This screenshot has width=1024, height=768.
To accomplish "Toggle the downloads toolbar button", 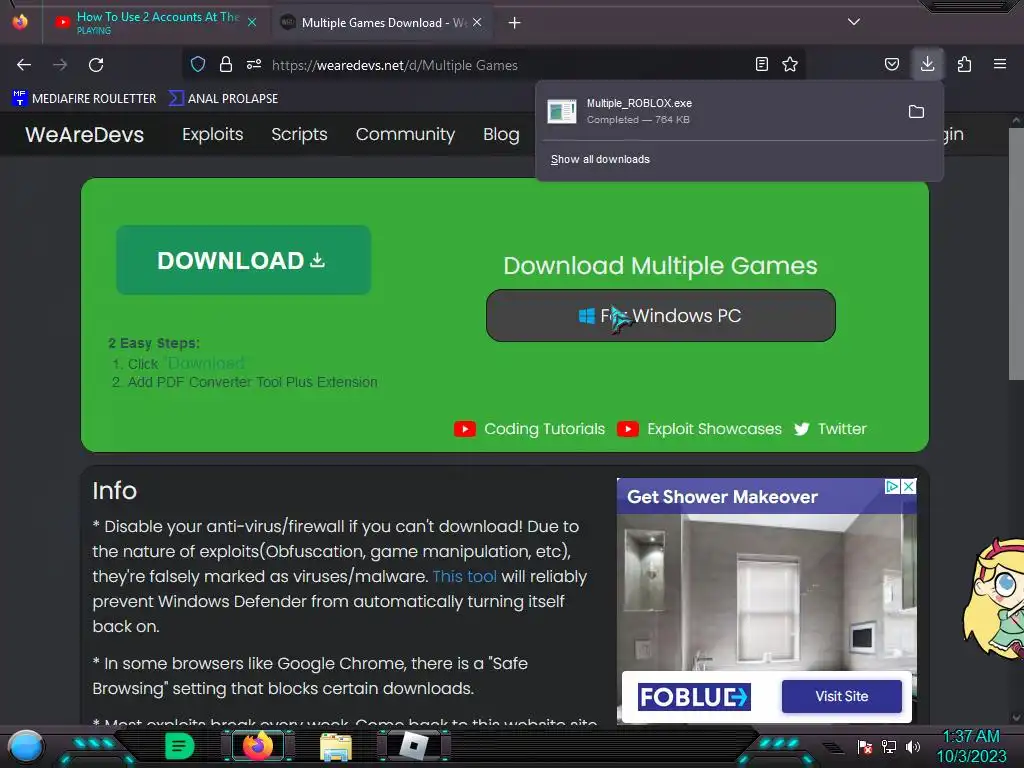I will [x=927, y=64].
